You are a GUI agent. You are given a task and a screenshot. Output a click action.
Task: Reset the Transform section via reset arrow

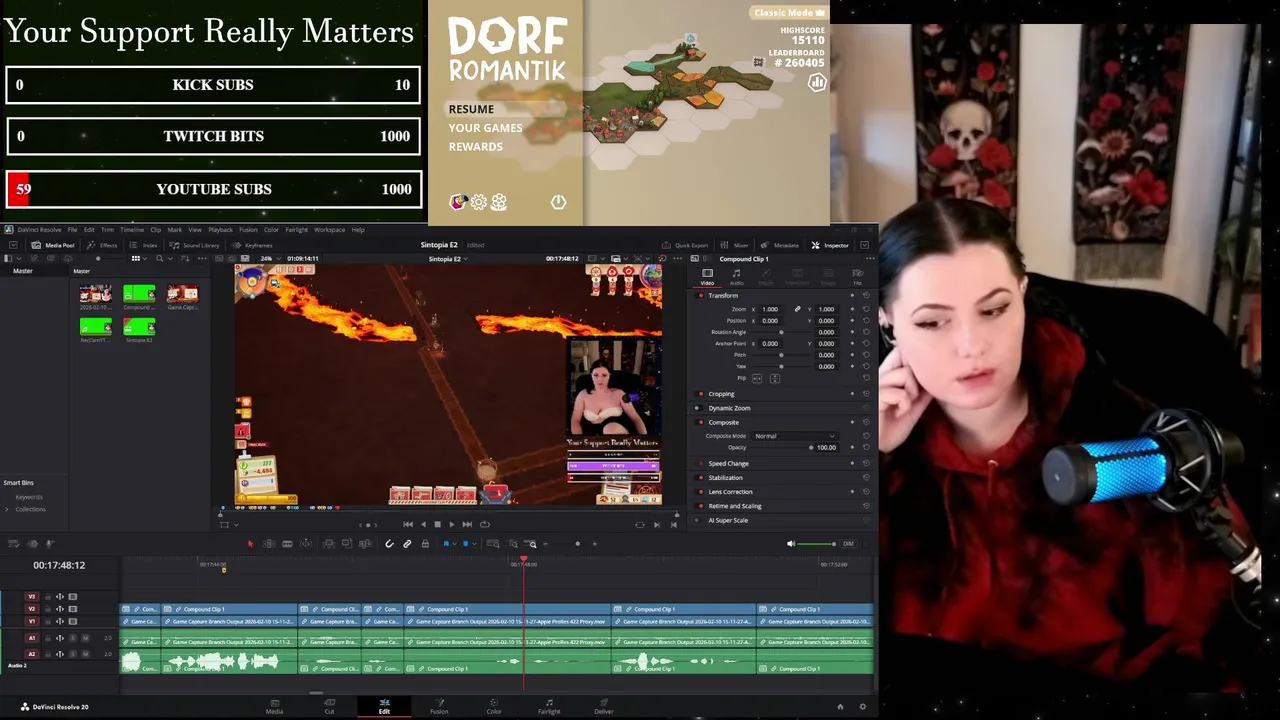tap(865, 296)
